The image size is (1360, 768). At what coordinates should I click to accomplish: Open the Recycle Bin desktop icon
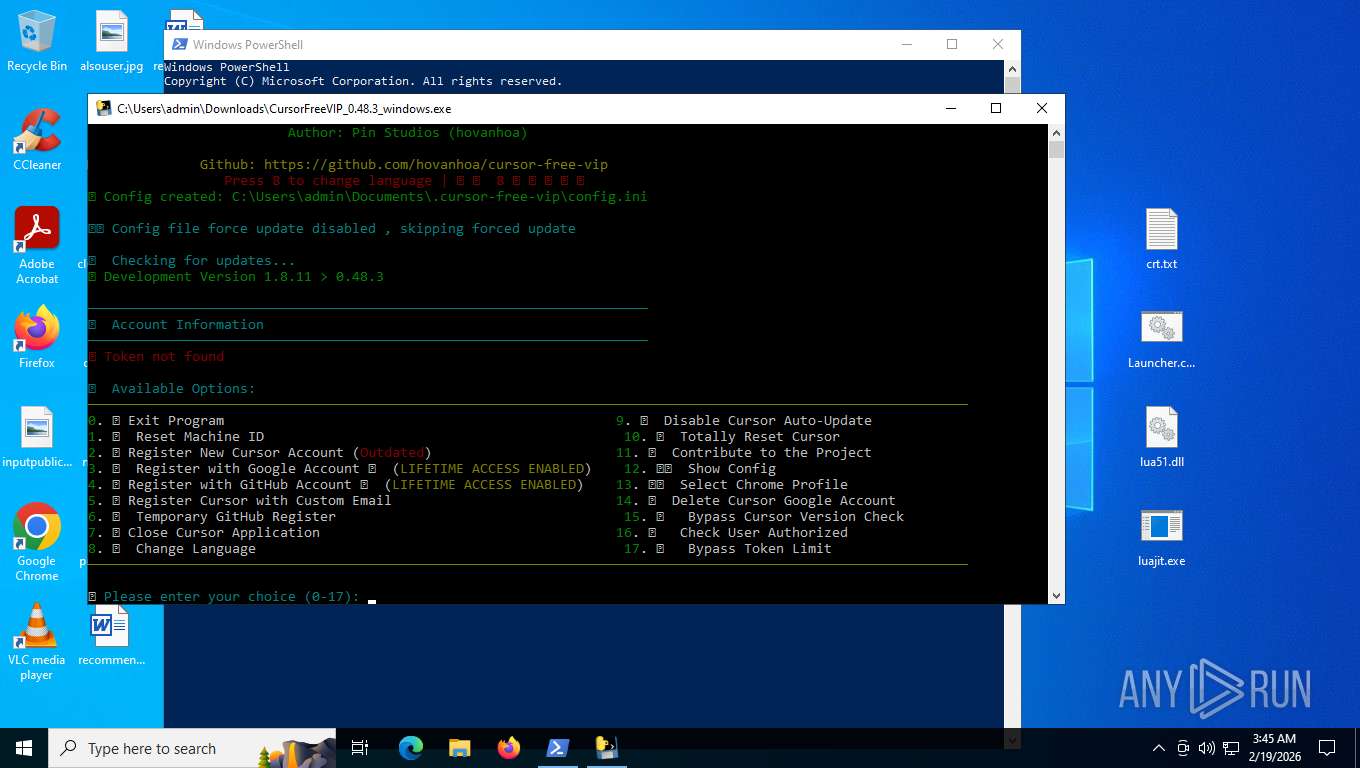pyautogui.click(x=37, y=41)
